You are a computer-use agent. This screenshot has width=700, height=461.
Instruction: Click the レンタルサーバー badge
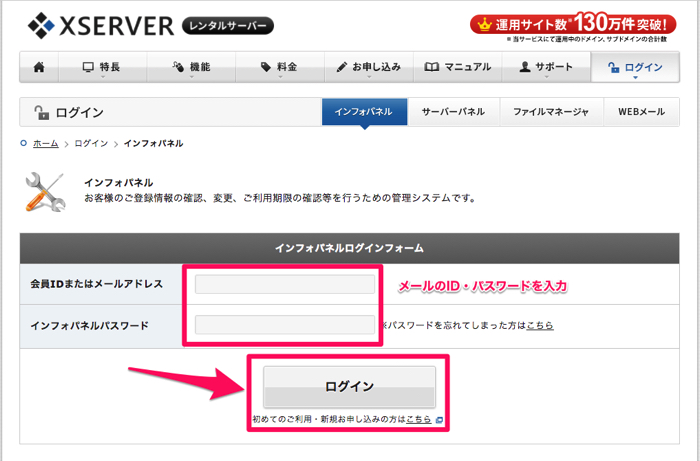pos(228,26)
